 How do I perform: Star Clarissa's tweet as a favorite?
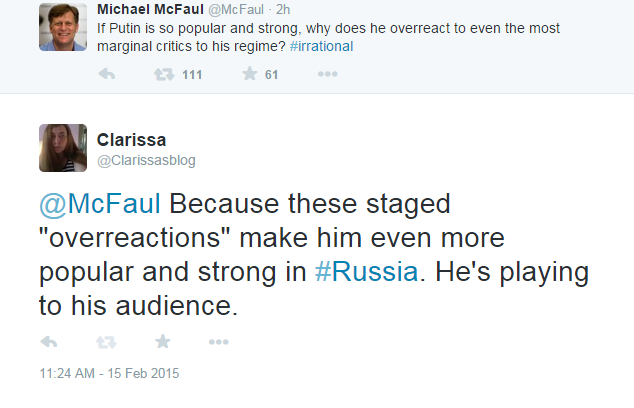pyautogui.click(x=162, y=342)
